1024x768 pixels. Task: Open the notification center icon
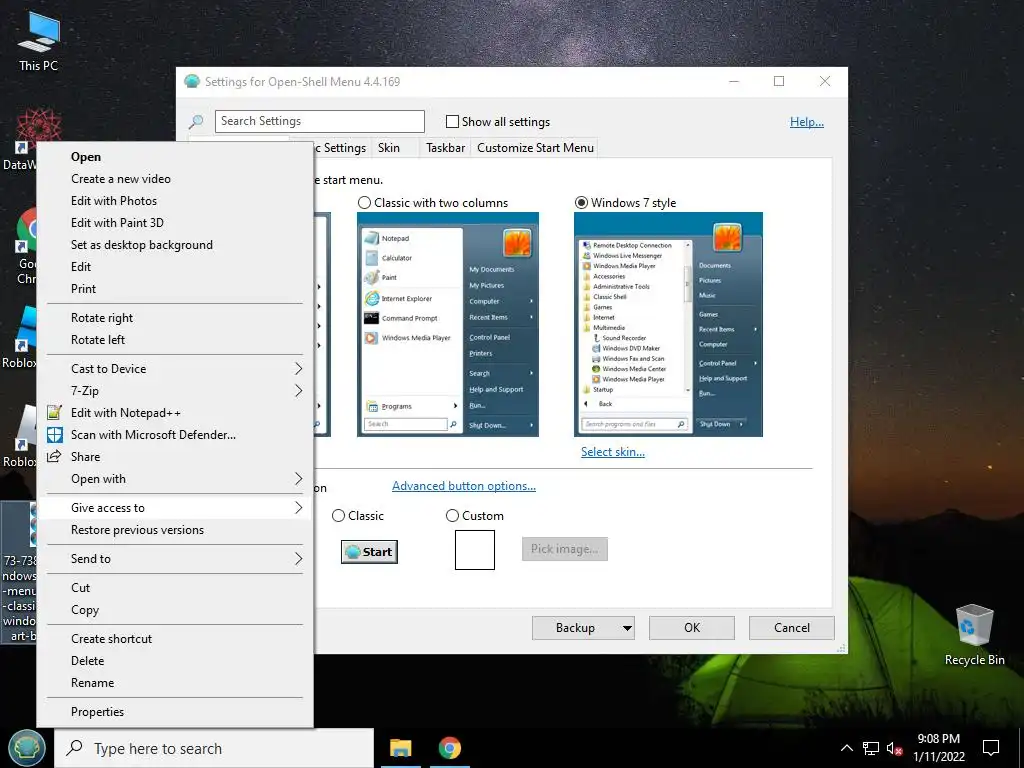click(991, 748)
